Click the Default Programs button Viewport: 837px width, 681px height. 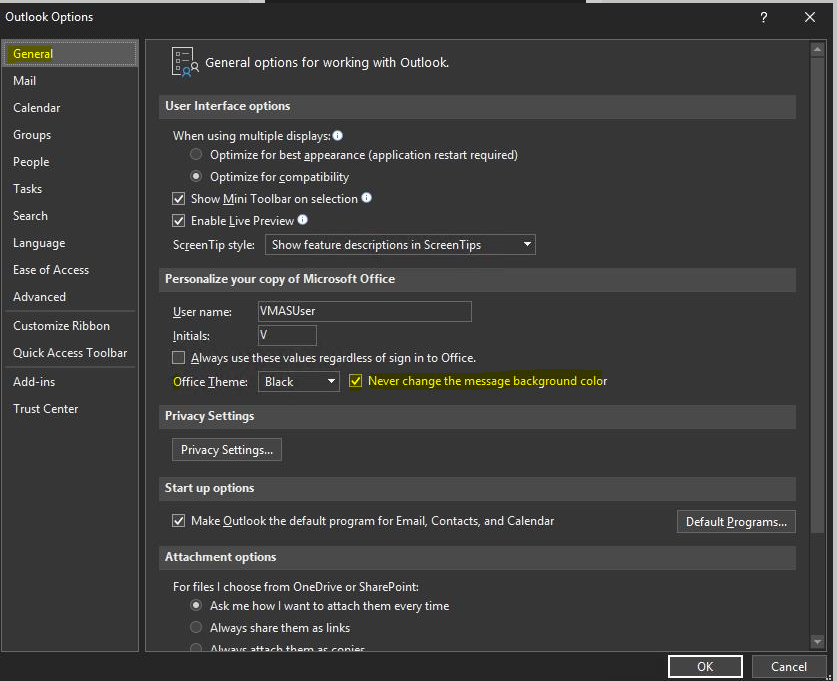point(736,522)
